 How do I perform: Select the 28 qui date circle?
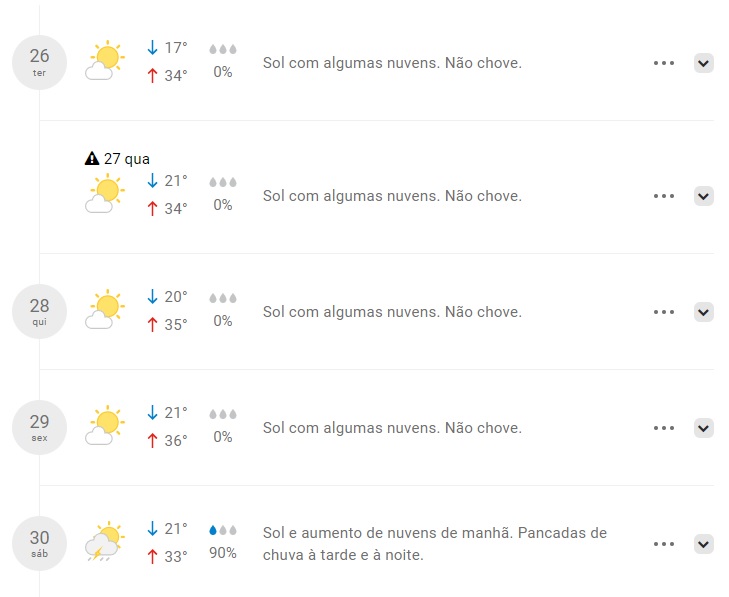39,310
